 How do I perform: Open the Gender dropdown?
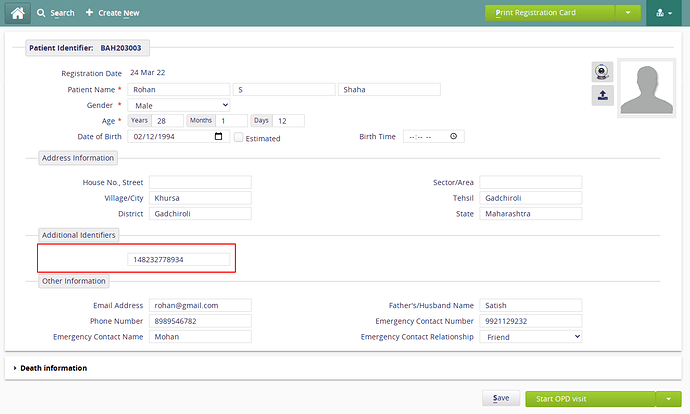click(x=179, y=105)
